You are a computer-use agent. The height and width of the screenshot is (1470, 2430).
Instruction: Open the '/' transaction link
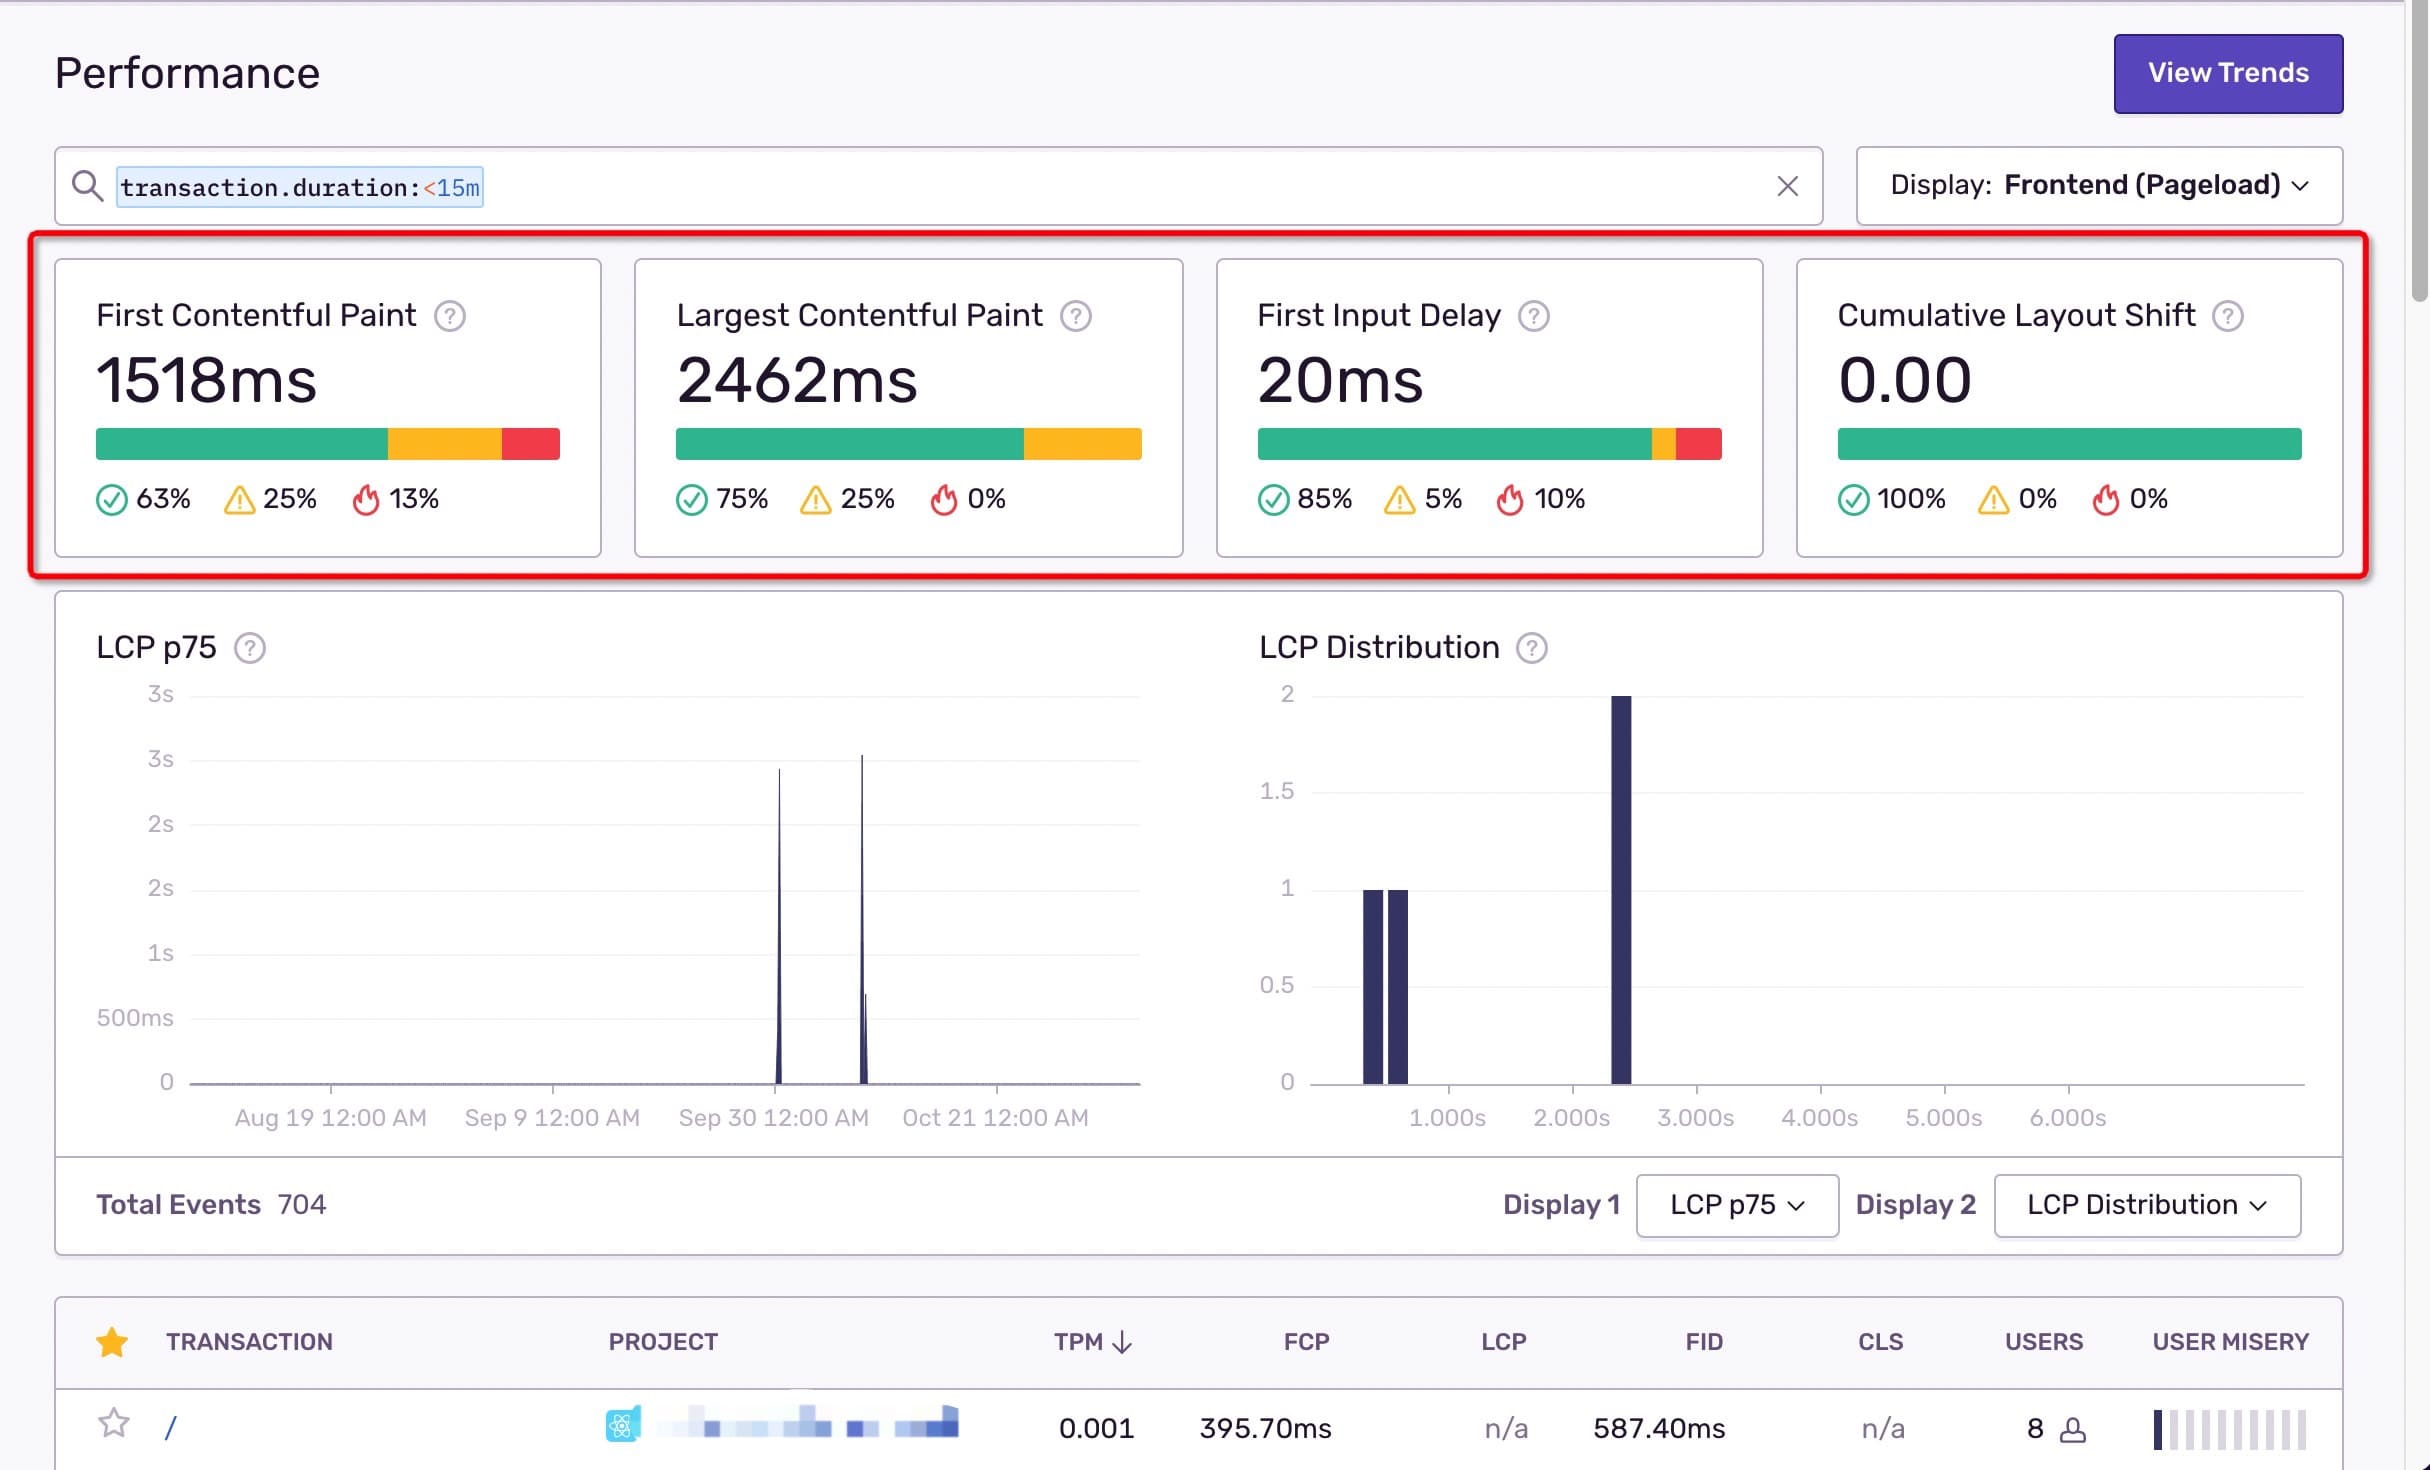[170, 1428]
